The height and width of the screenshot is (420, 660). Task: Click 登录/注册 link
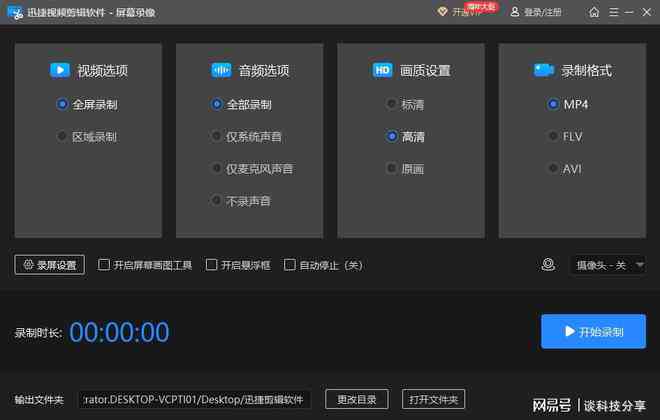(543, 12)
